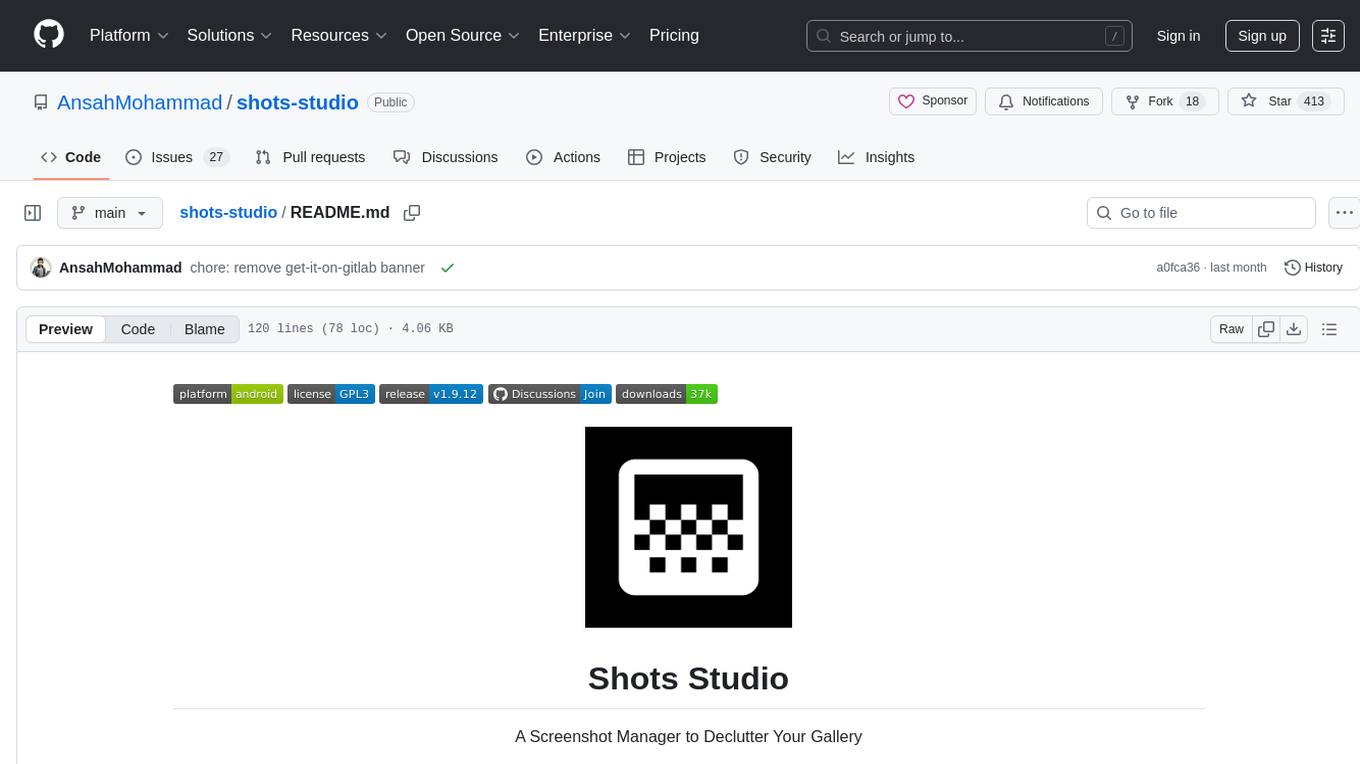Click the release v1.9.12 badge
The height and width of the screenshot is (764, 1360).
click(431, 394)
